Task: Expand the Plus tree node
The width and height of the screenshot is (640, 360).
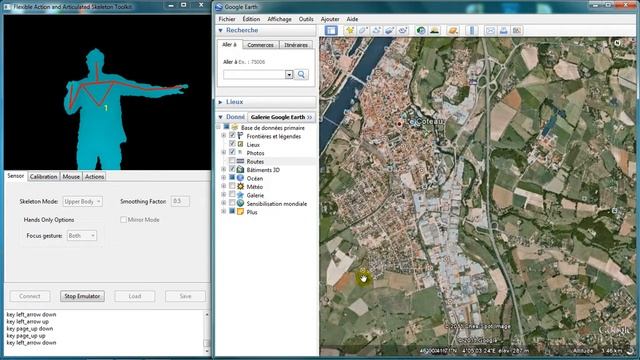Action: 223,211
